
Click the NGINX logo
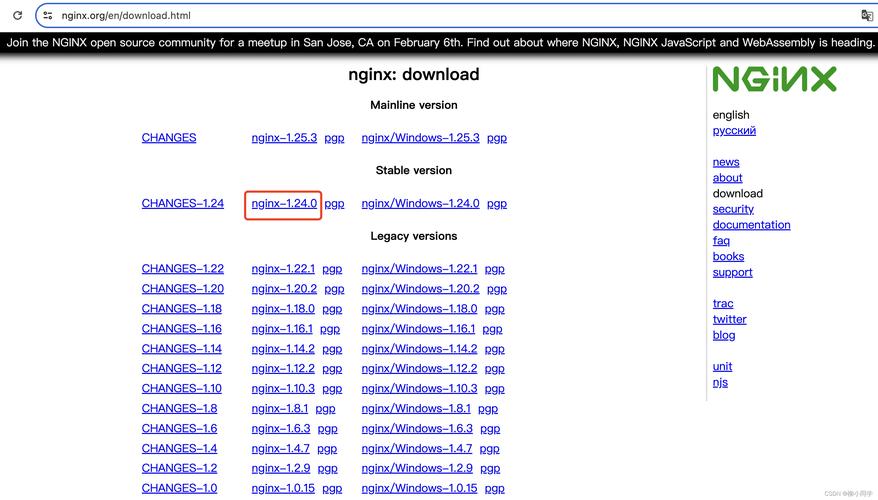774,79
